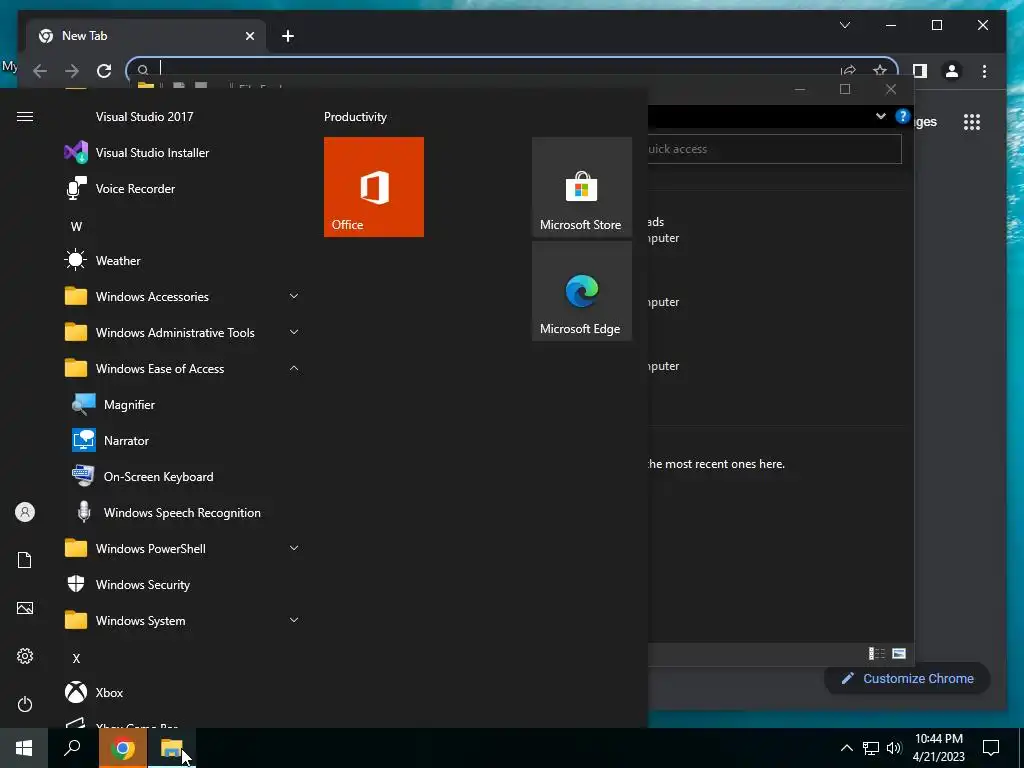Open Chrome tab search dropdown
This screenshot has height=768, width=1024.
tap(844, 25)
